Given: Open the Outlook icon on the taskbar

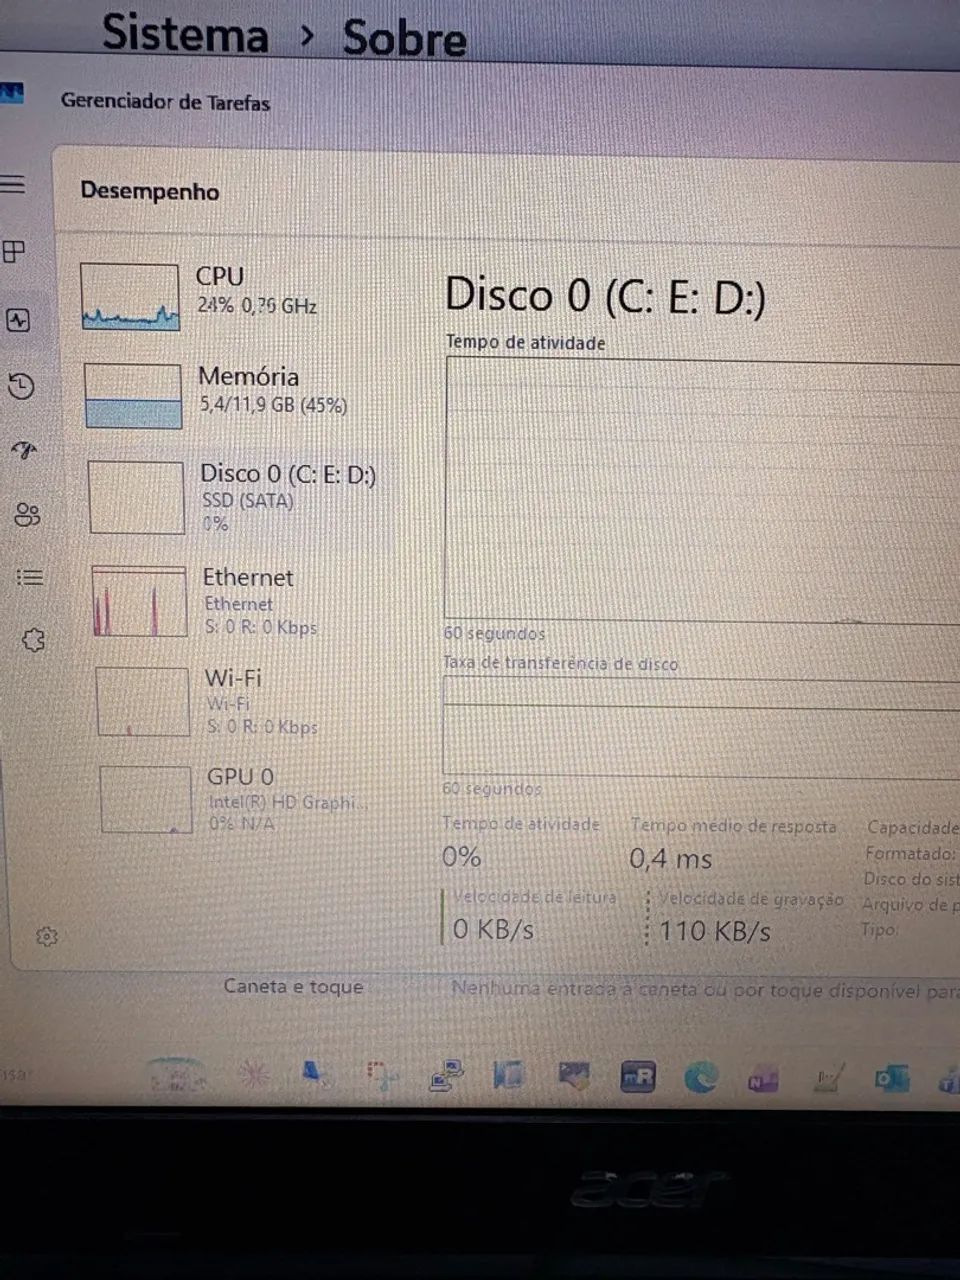Looking at the screenshot, I should 890,1079.
